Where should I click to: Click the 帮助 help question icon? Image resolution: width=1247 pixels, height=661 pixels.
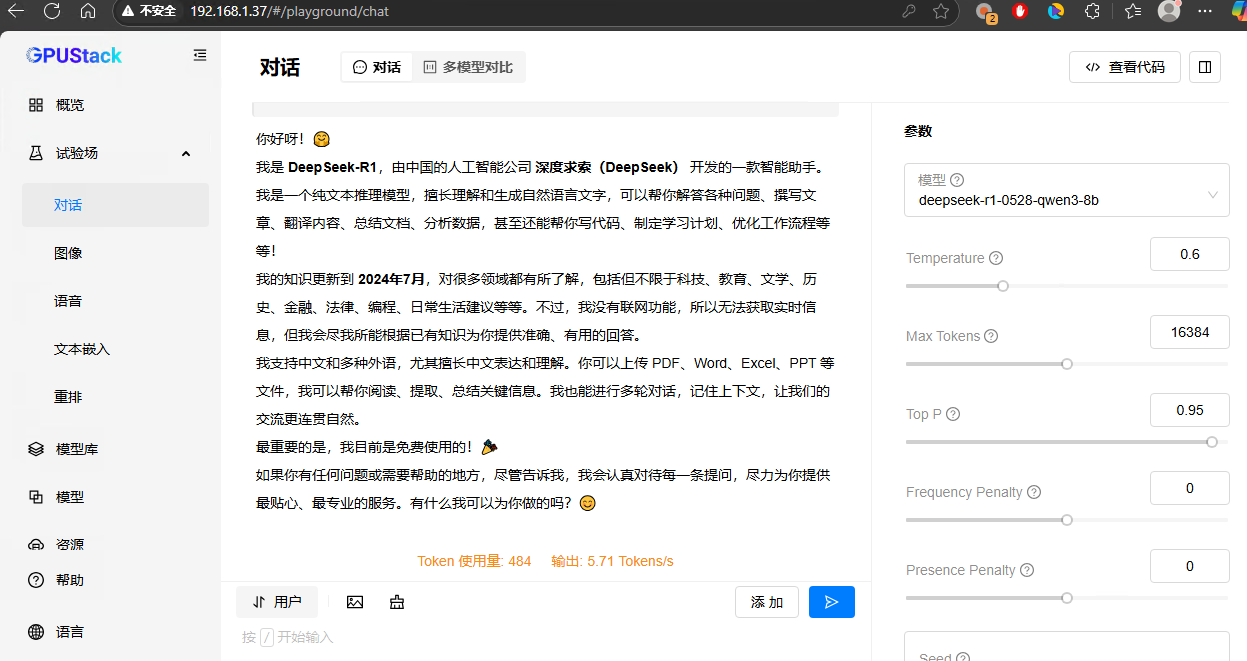(36, 580)
